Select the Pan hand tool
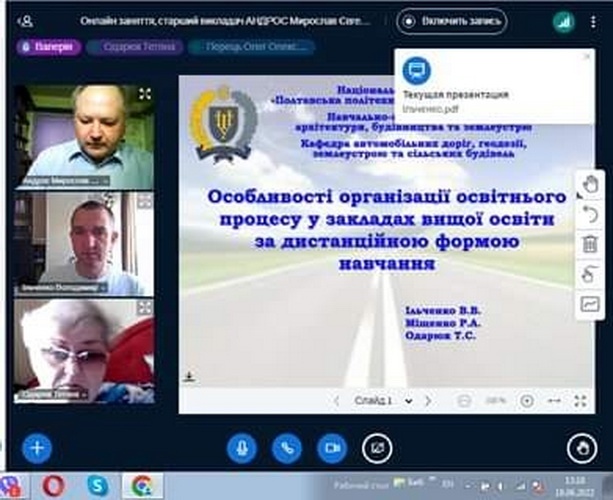 (590, 184)
